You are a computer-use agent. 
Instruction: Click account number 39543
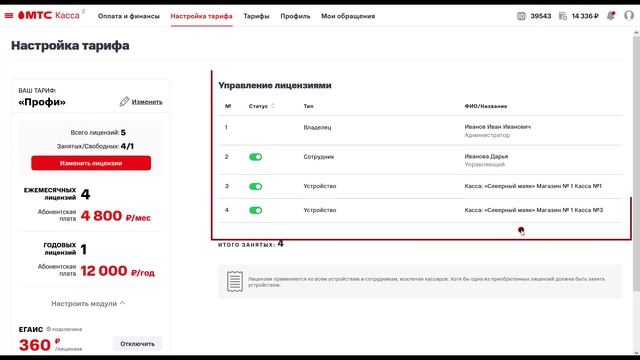(541, 16)
